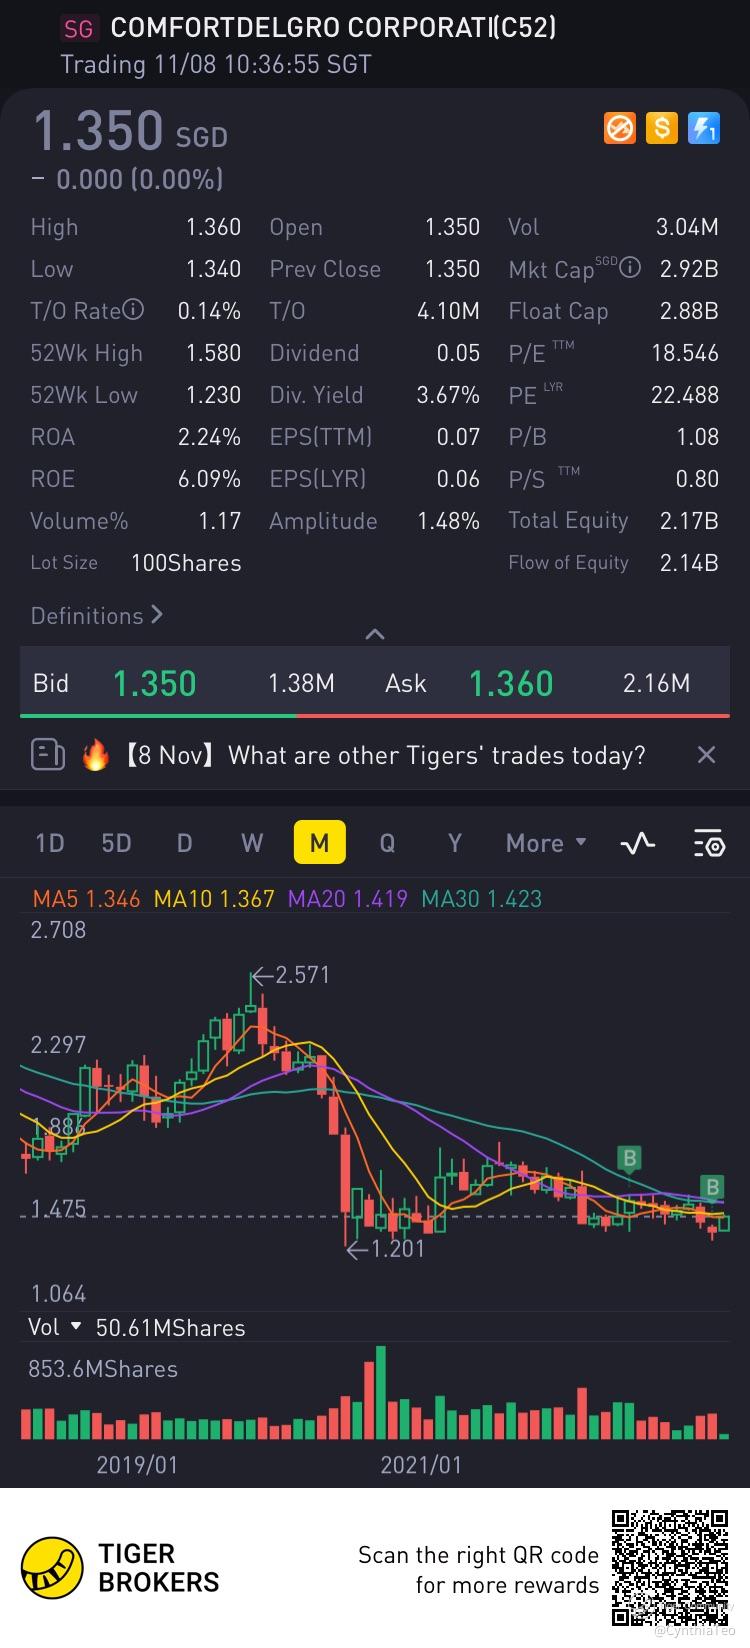Switch chart to 5D timeframe
The height and width of the screenshot is (1648, 750).
(x=117, y=843)
